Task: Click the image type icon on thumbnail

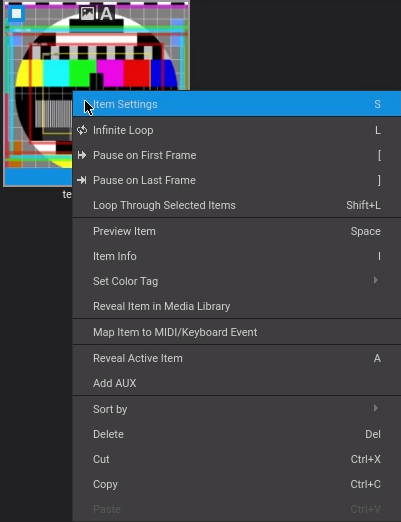Action: pos(87,13)
